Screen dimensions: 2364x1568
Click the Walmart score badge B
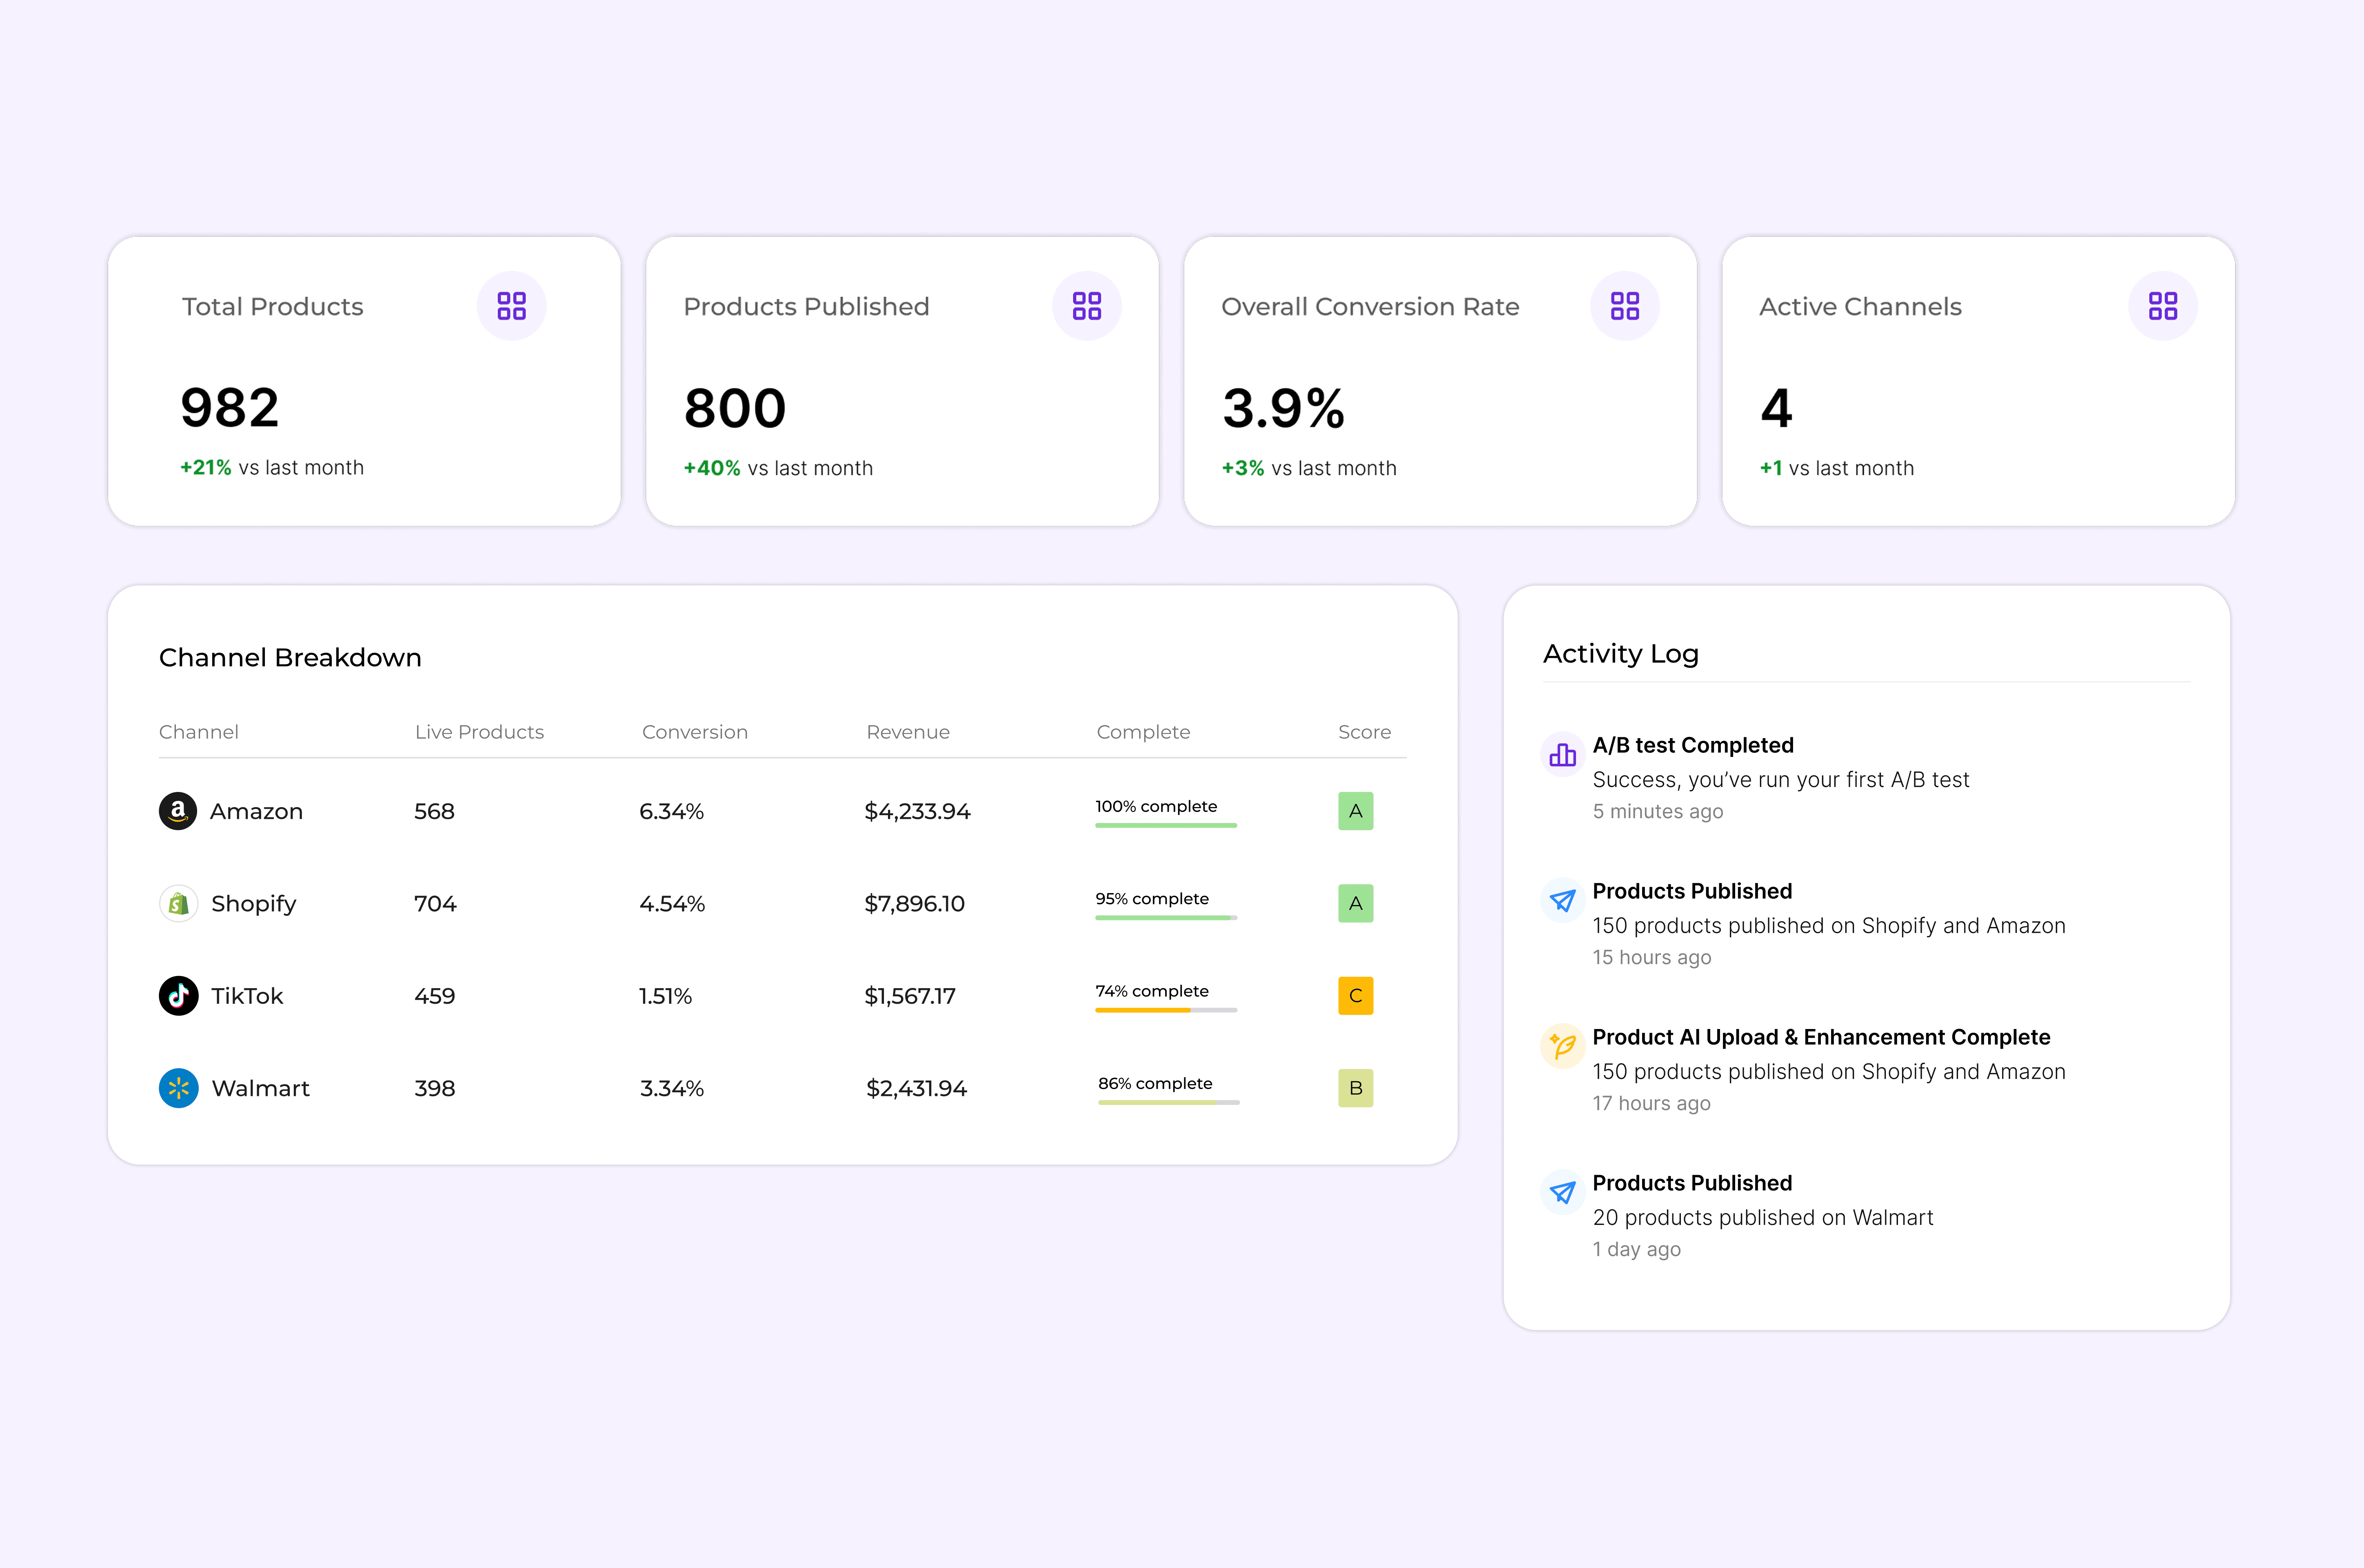(1356, 1088)
